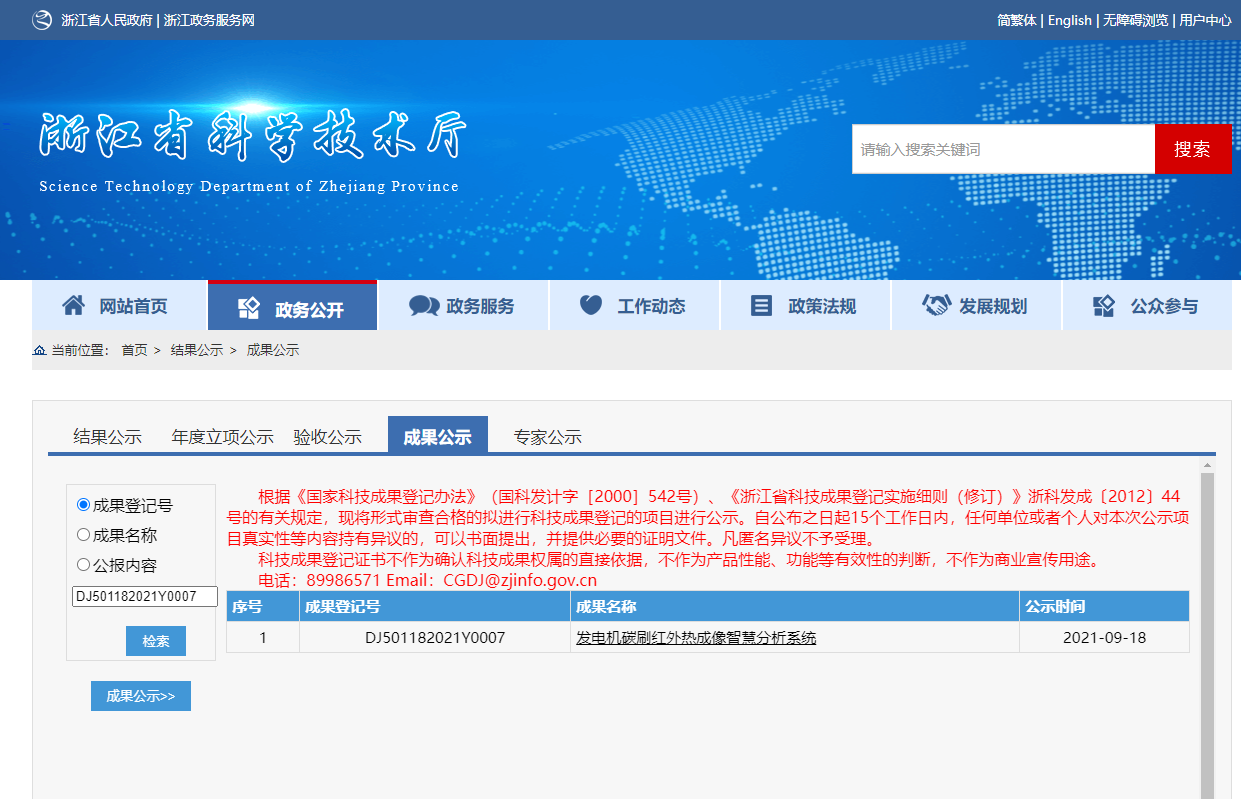Screen dimensions: 1241x799
Task: Click the 成果公示>> button
Action: [141, 696]
